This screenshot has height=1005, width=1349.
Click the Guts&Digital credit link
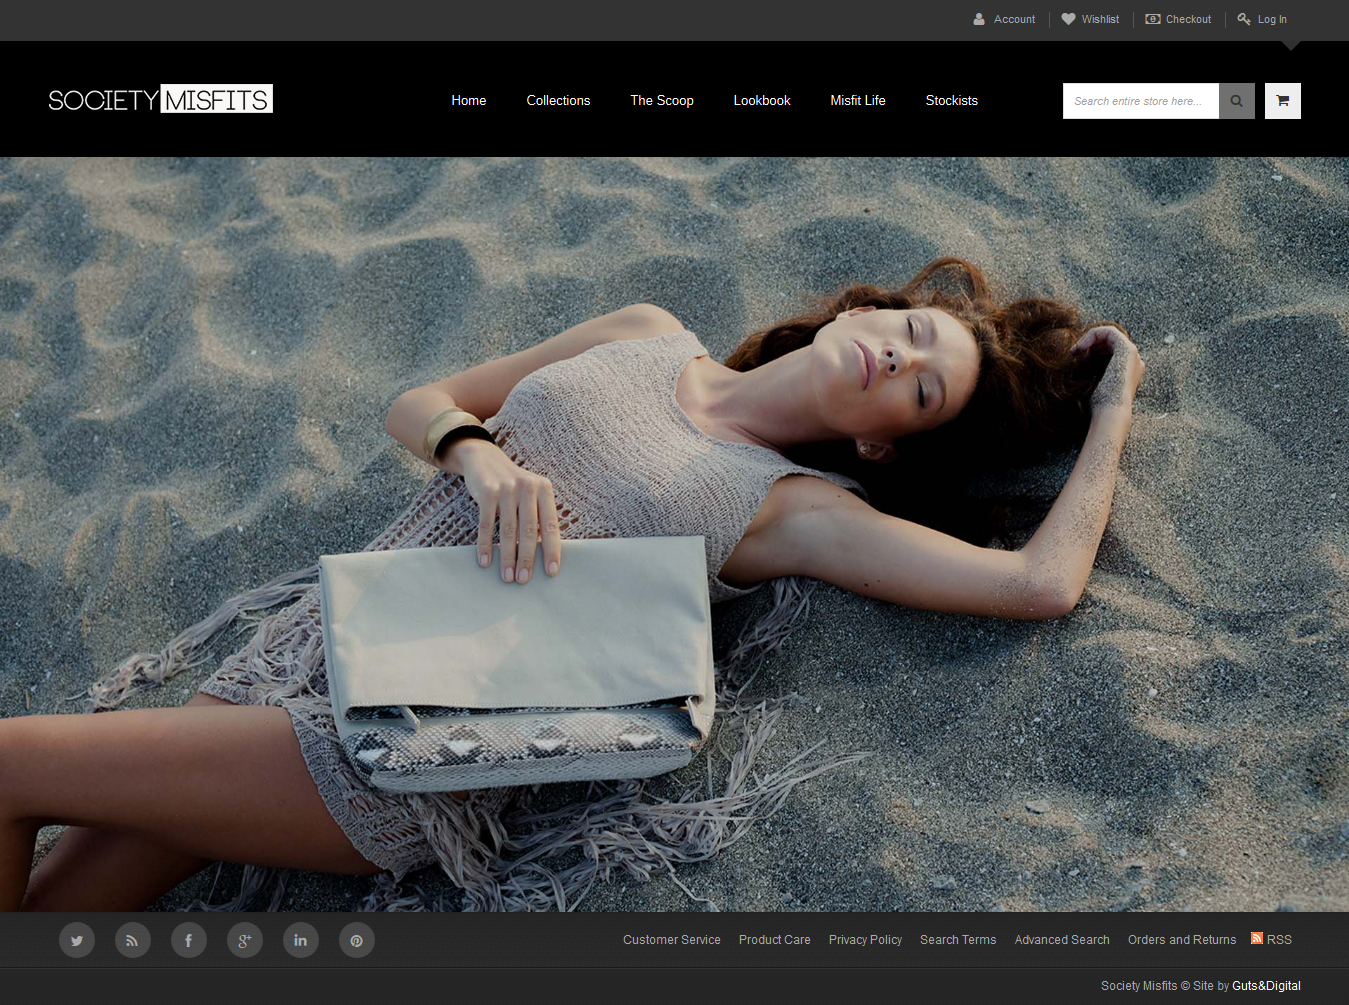[1266, 986]
